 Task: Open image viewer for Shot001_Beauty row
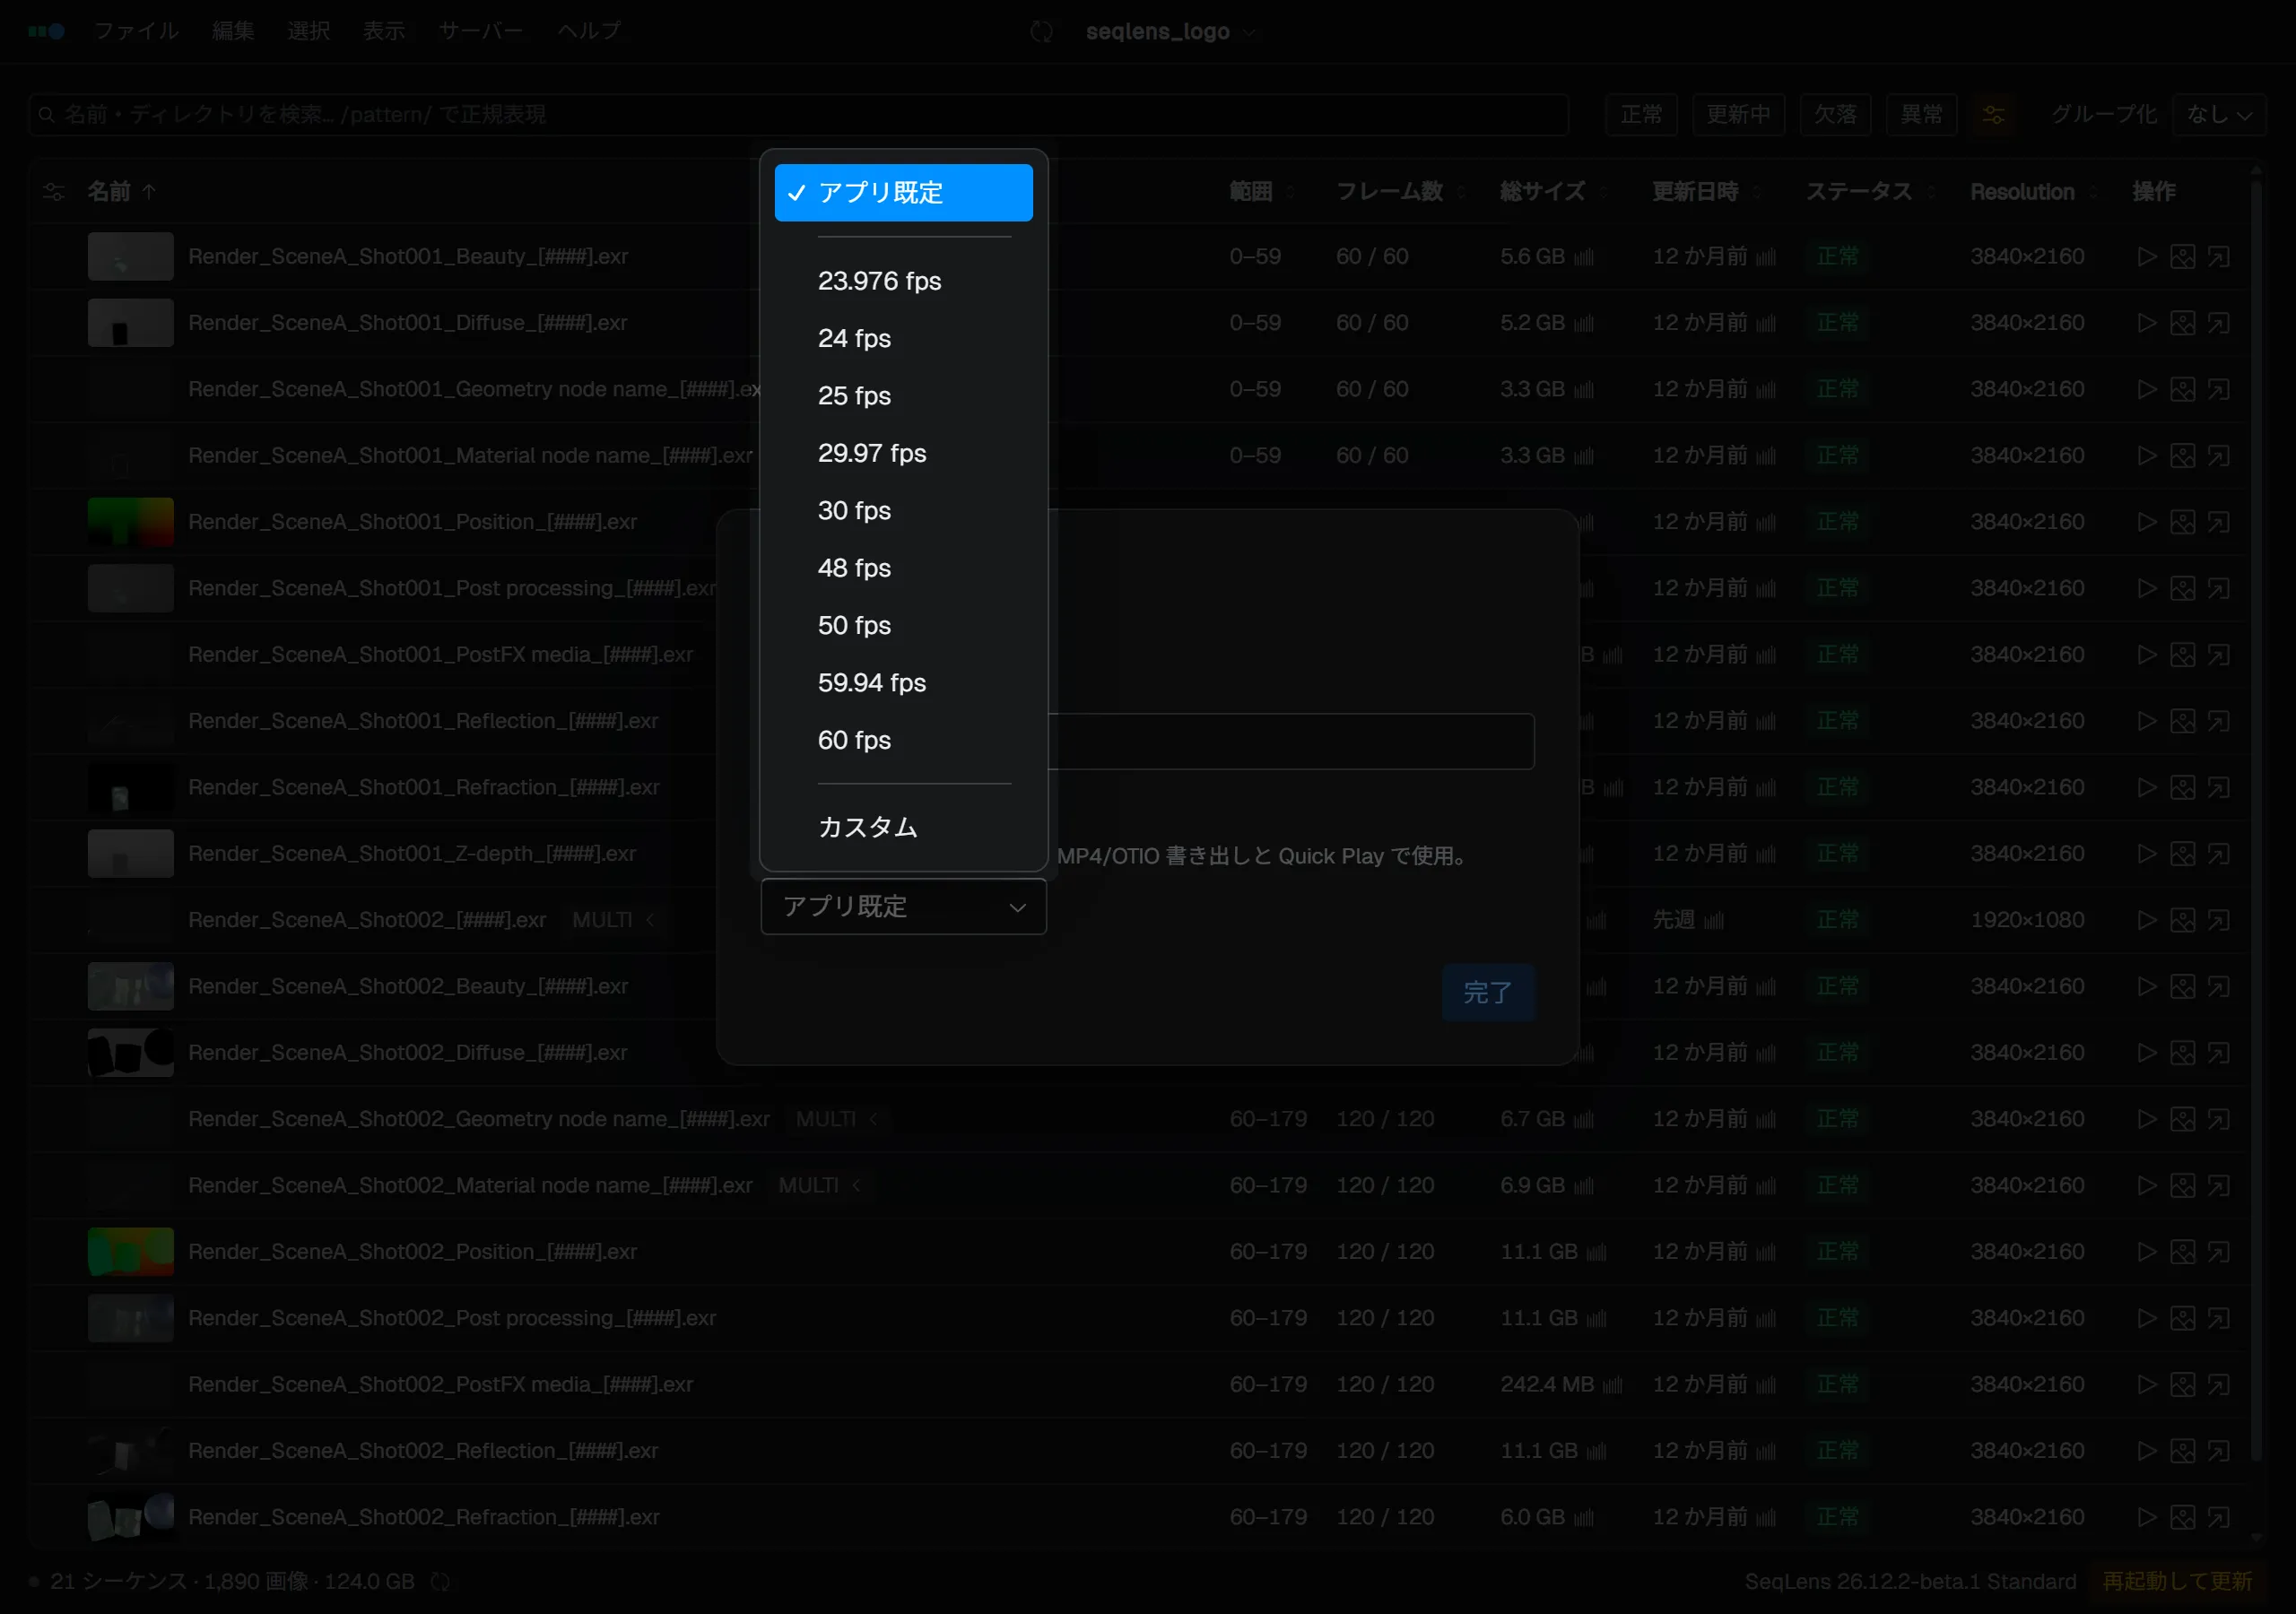[2182, 257]
